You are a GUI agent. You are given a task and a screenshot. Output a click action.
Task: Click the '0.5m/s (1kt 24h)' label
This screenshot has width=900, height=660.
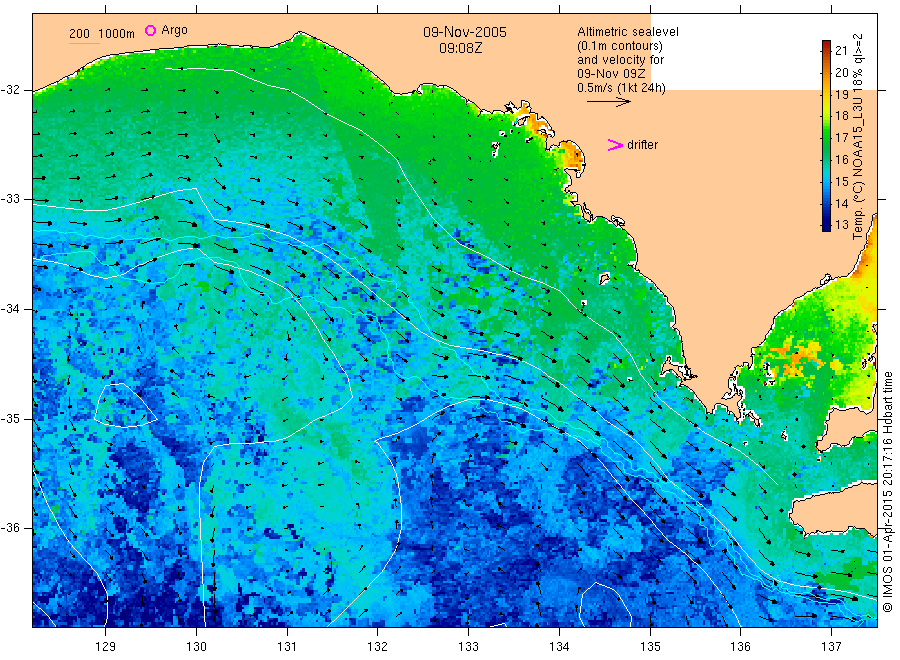click(621, 88)
